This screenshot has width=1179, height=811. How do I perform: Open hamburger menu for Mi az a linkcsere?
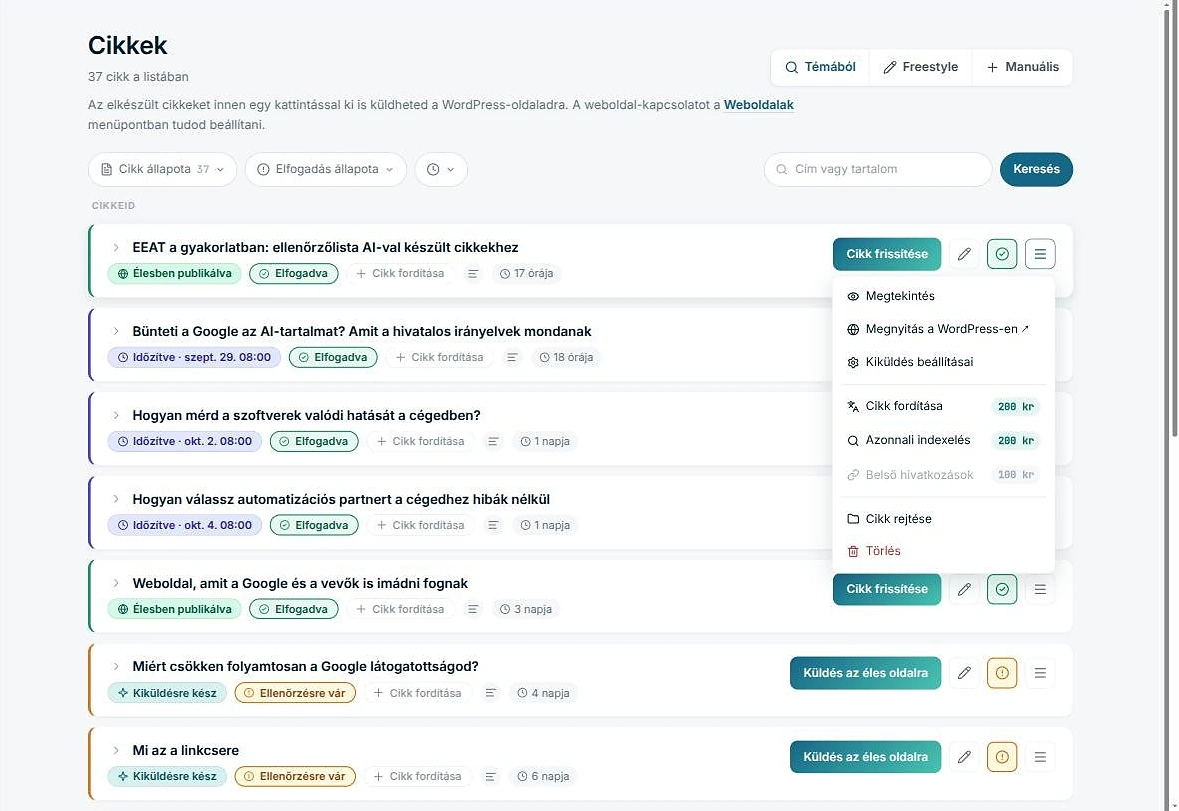click(1040, 757)
